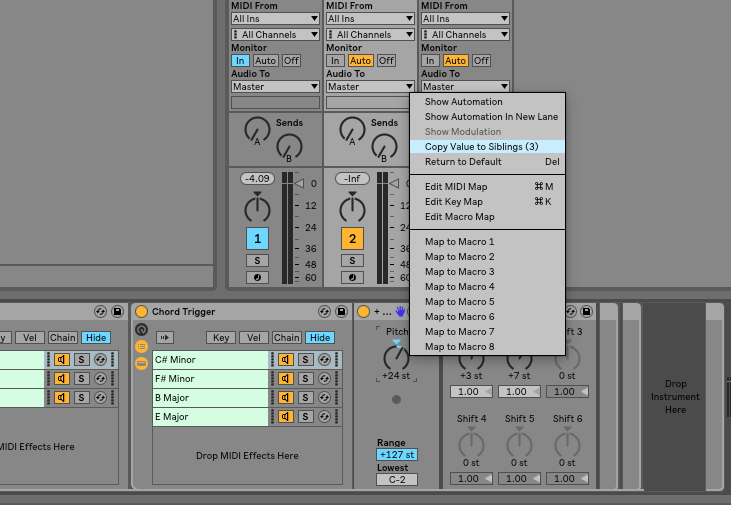Set track 1 monitor to In

[x=240, y=61]
